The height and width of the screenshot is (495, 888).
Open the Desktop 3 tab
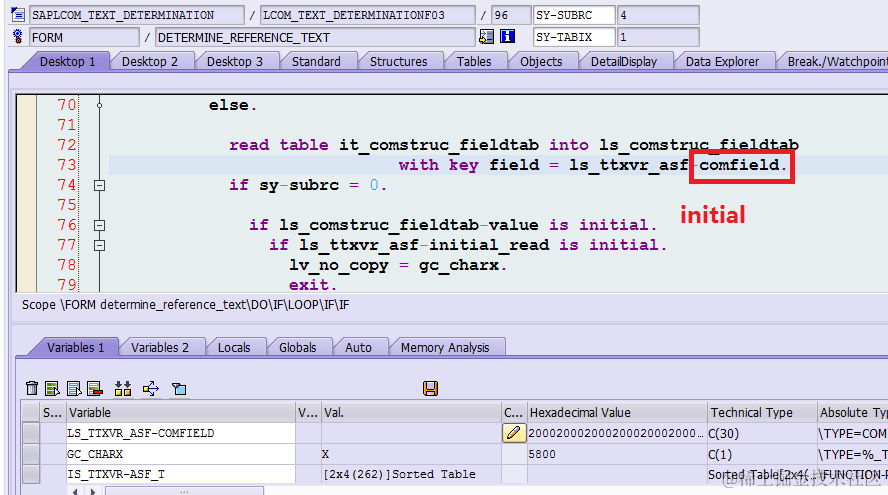click(235, 61)
